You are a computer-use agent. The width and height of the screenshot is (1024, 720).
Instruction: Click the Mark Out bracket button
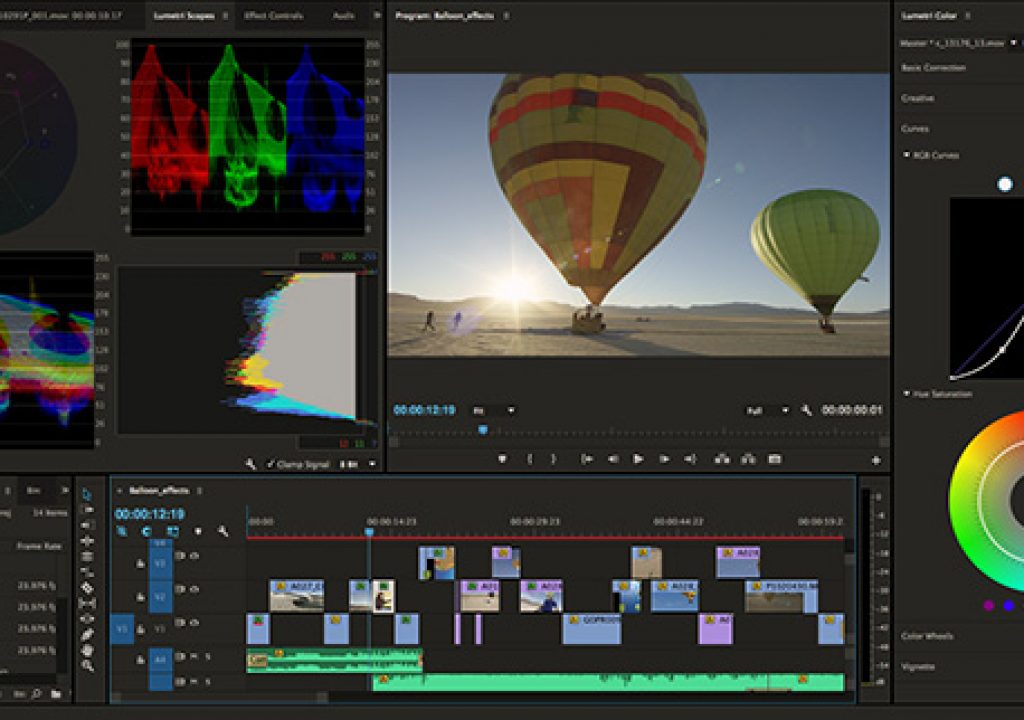553,459
